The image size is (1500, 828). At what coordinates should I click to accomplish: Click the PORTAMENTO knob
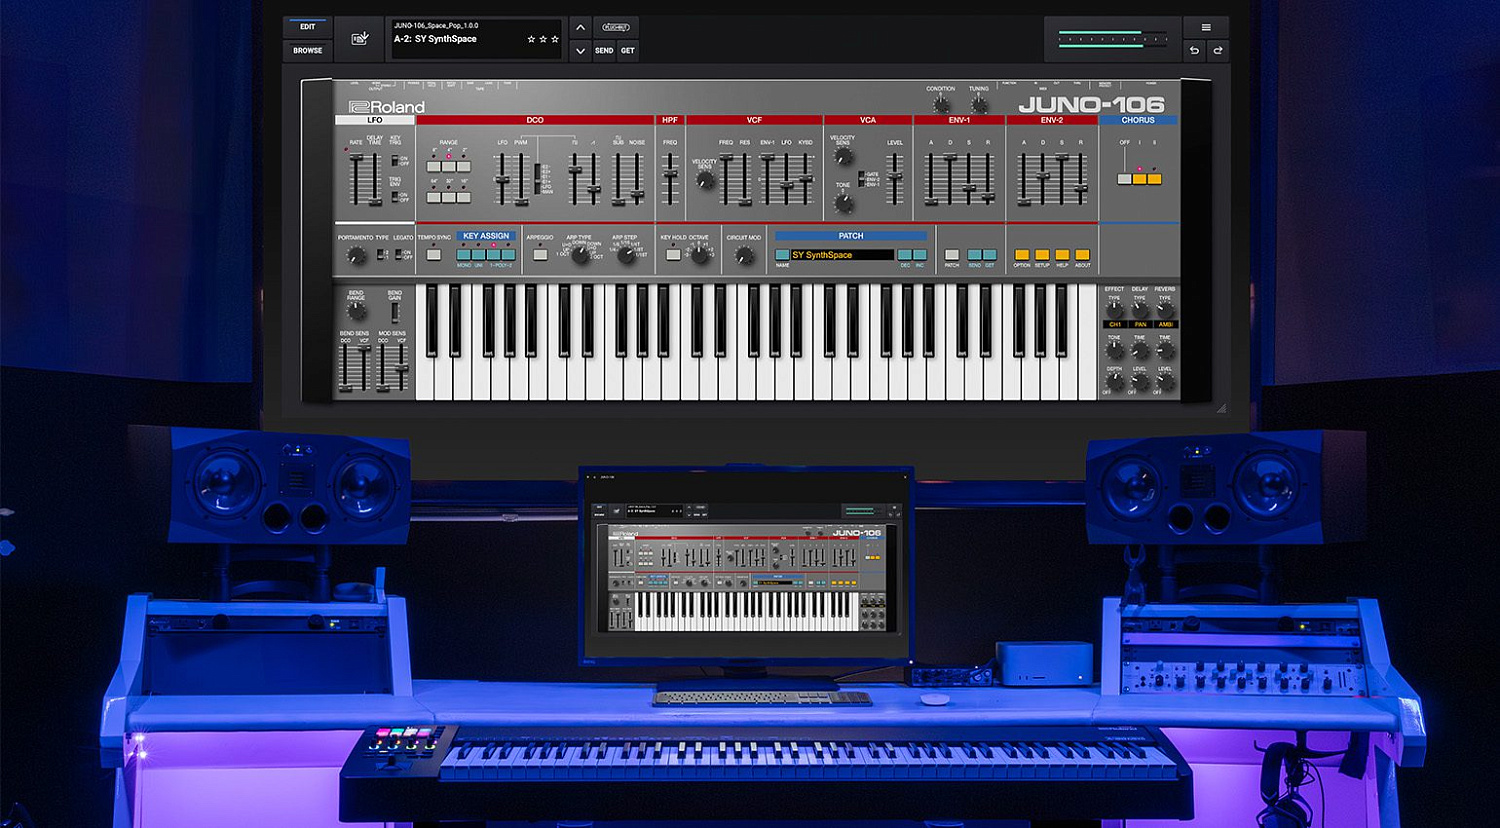356,255
